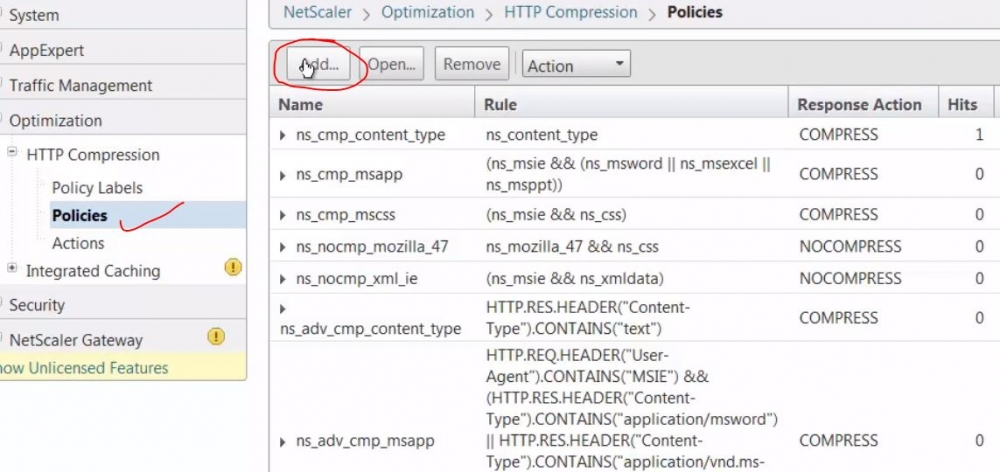The width and height of the screenshot is (1000, 472).
Task: Click COMPRESS in the ns_cmp_content_type row
Action: click(x=838, y=135)
